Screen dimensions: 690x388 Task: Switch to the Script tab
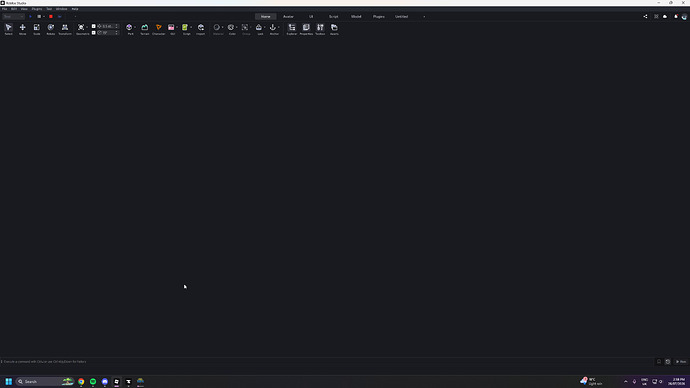[x=334, y=16]
